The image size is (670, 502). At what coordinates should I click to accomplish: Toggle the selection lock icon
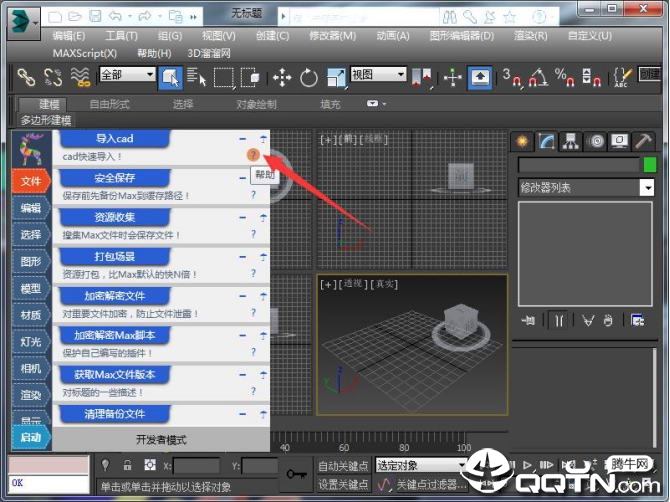click(127, 465)
